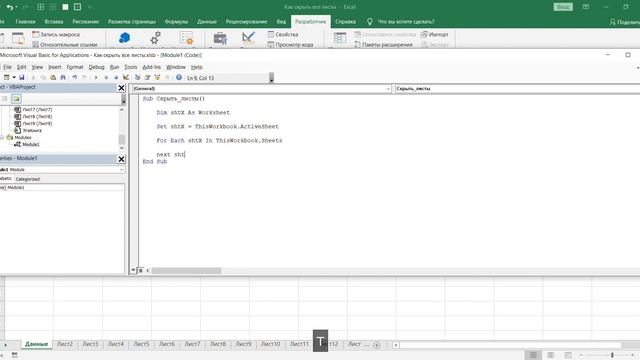640x360 pixels.
Task: Click Свойства in the ribbon
Action: (x=282, y=35)
